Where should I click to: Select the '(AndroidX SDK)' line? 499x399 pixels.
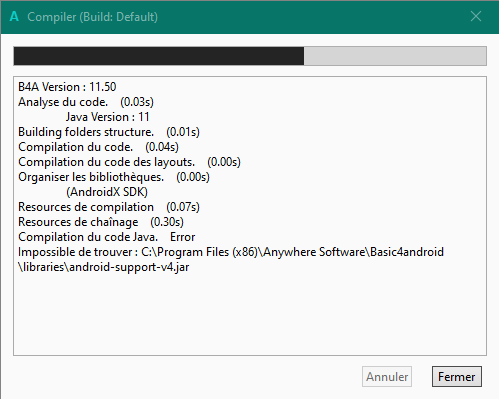[107, 192]
